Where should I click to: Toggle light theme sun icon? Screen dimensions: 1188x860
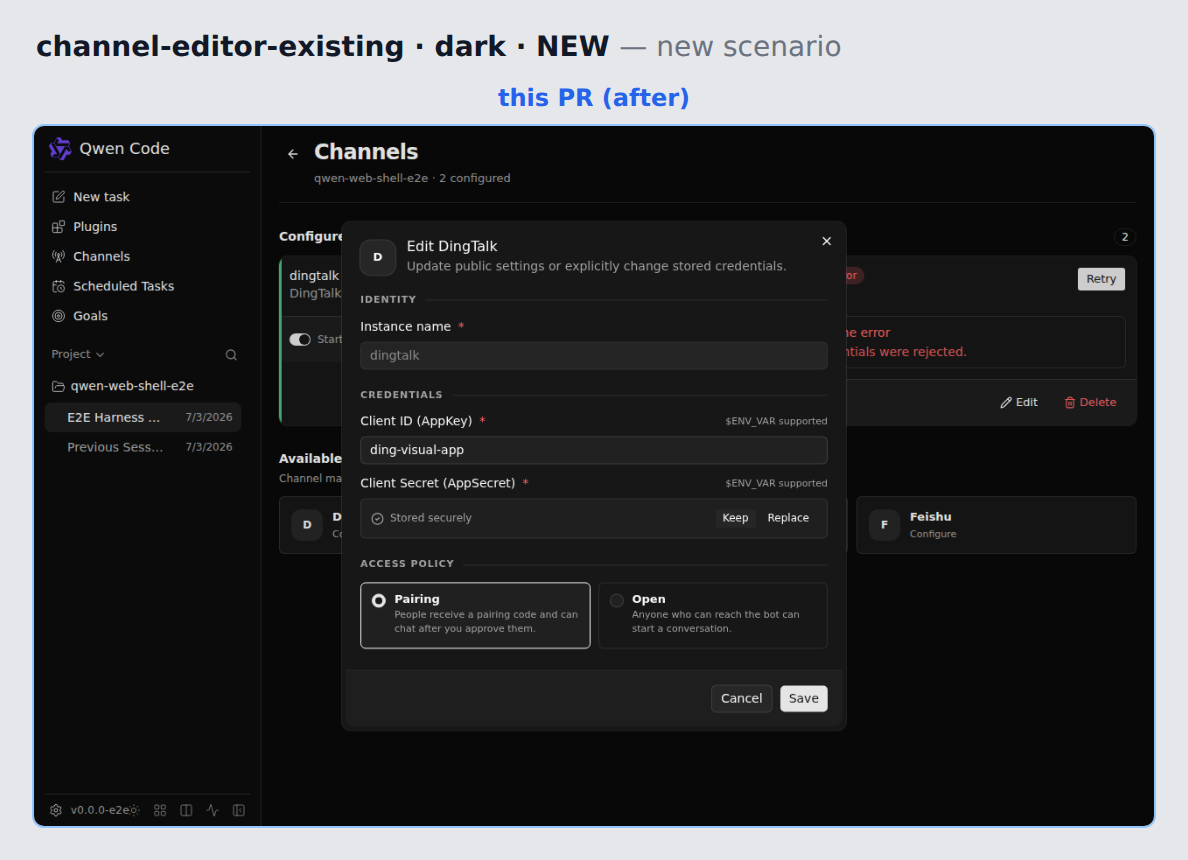click(134, 810)
